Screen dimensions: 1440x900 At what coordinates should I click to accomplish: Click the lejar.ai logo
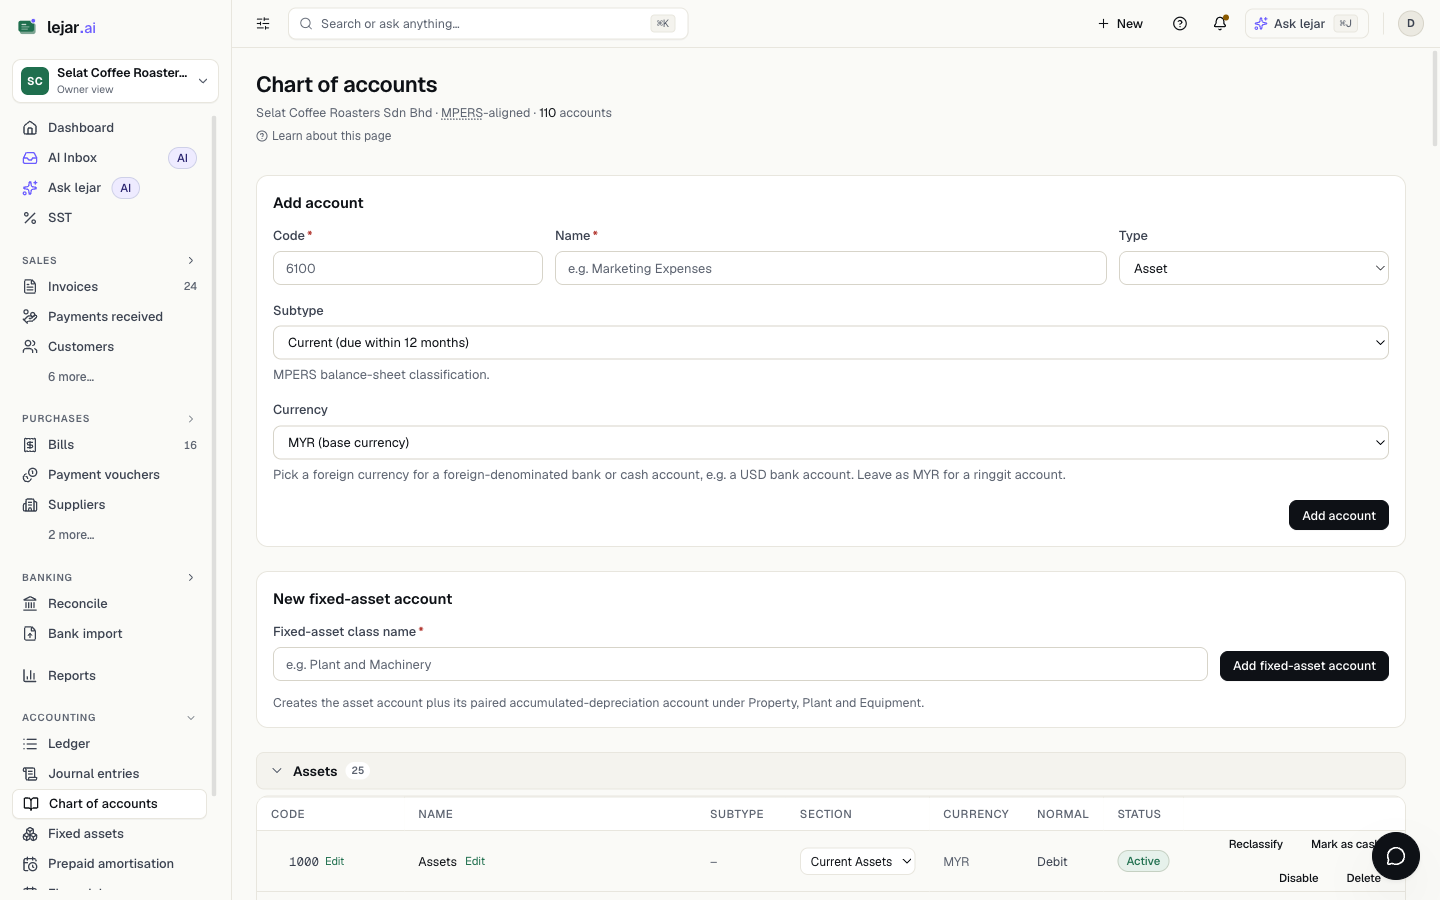(x=57, y=27)
